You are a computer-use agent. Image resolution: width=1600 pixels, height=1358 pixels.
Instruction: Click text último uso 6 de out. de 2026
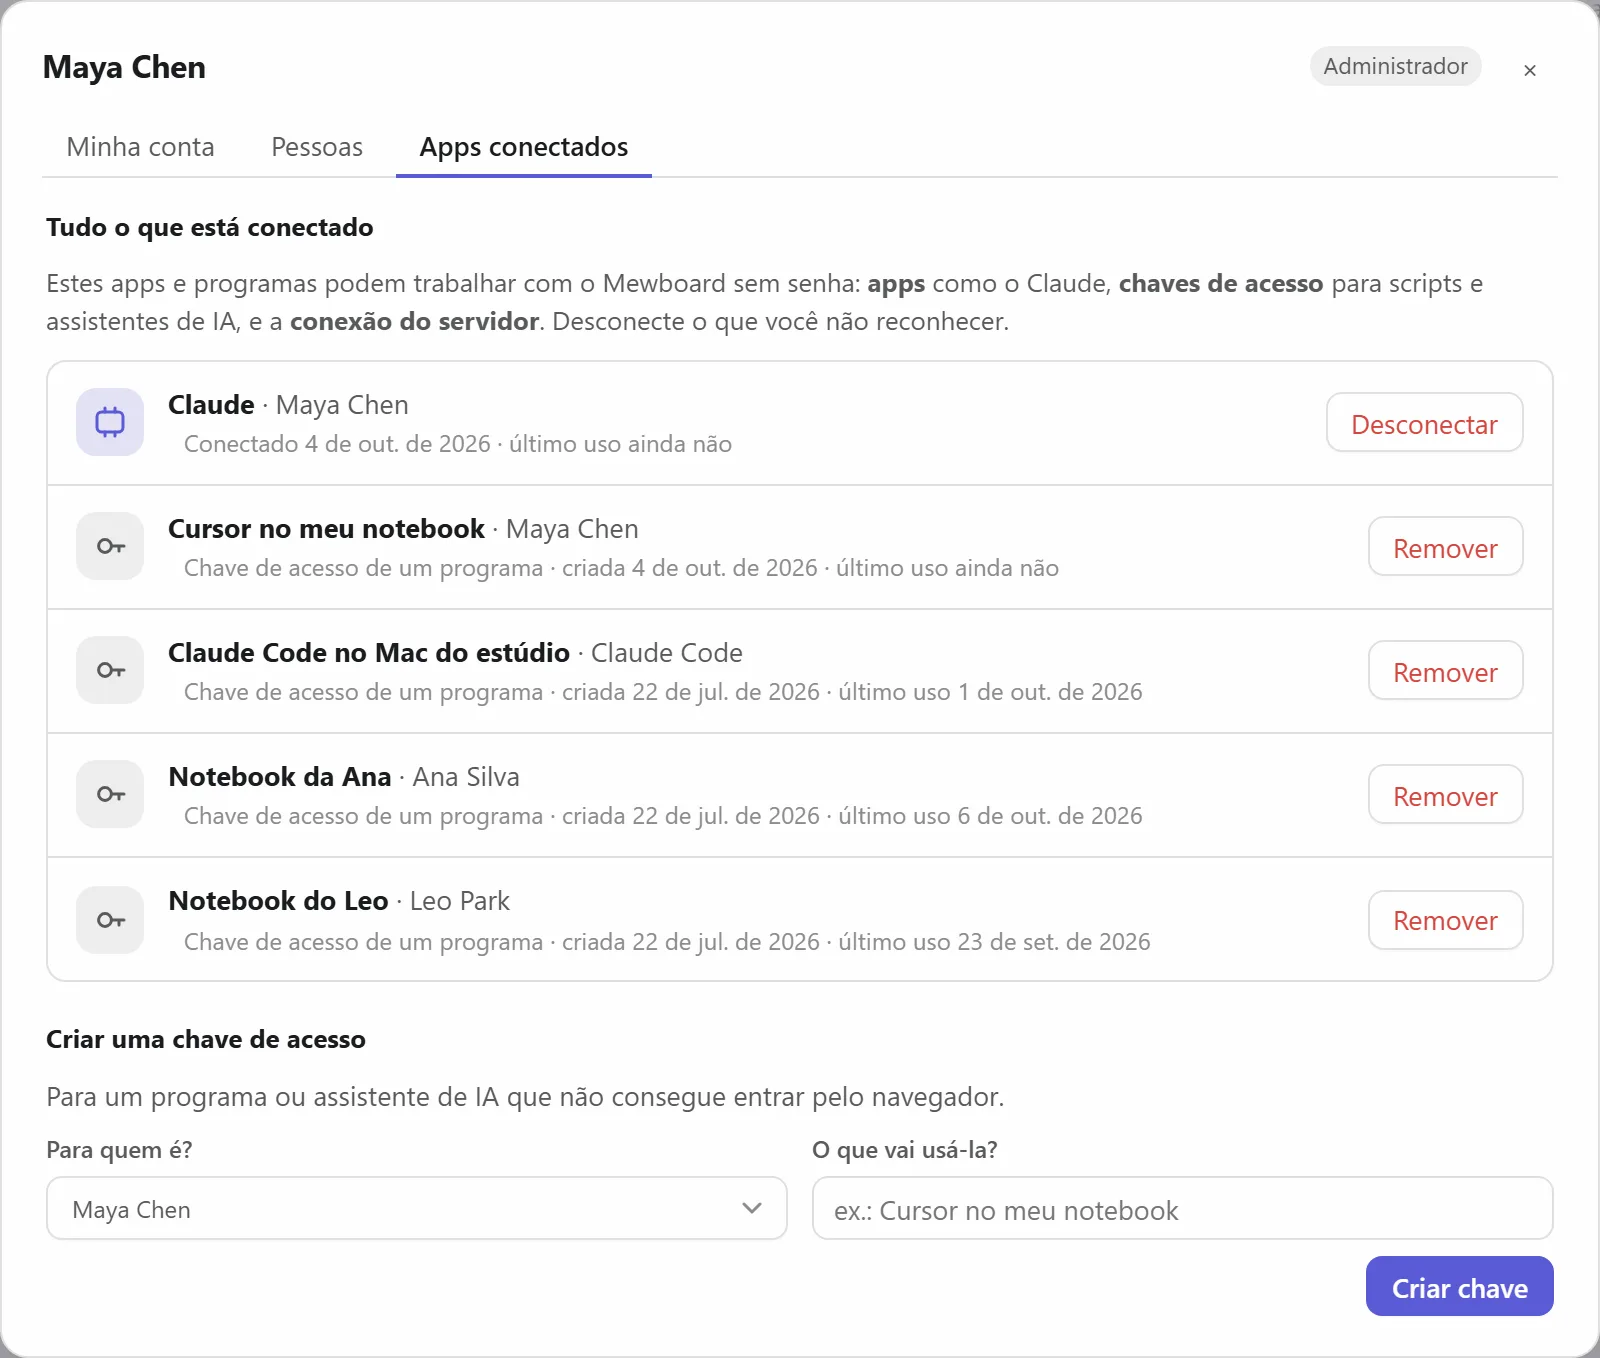(990, 816)
